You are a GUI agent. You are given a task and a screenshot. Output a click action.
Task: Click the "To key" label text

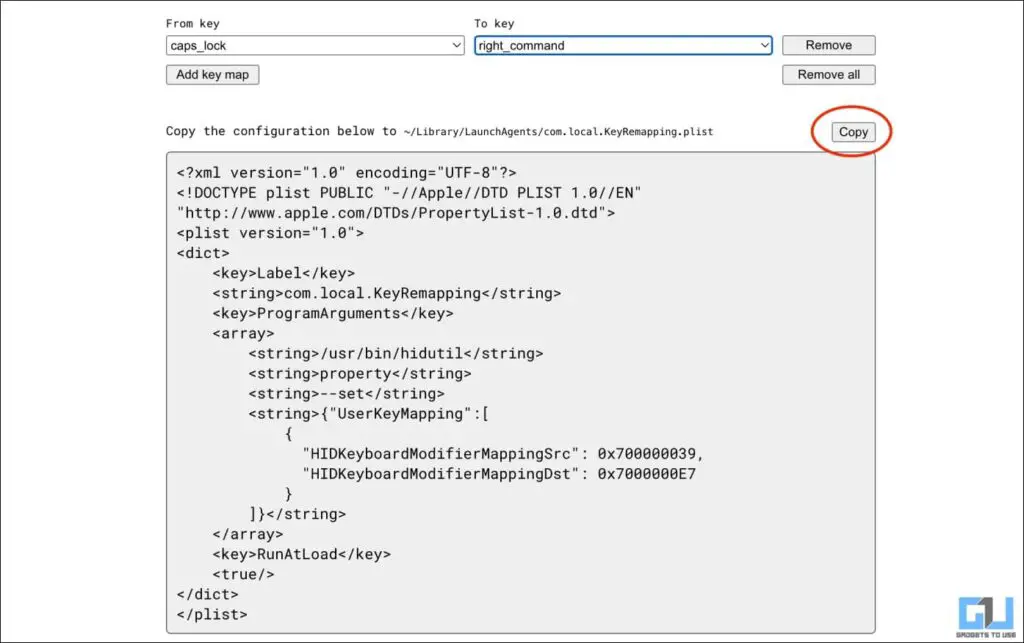coord(496,23)
